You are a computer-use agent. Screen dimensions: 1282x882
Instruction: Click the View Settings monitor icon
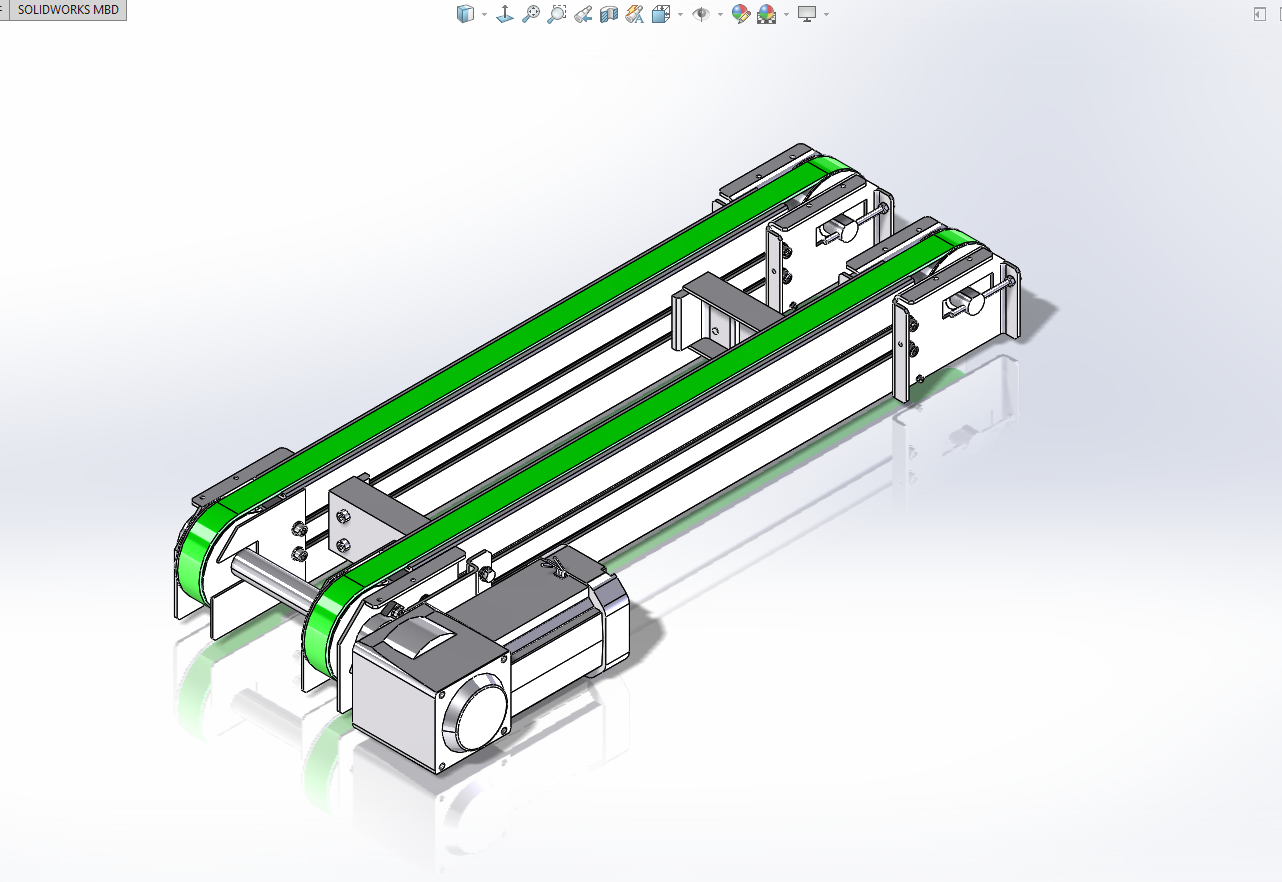807,14
